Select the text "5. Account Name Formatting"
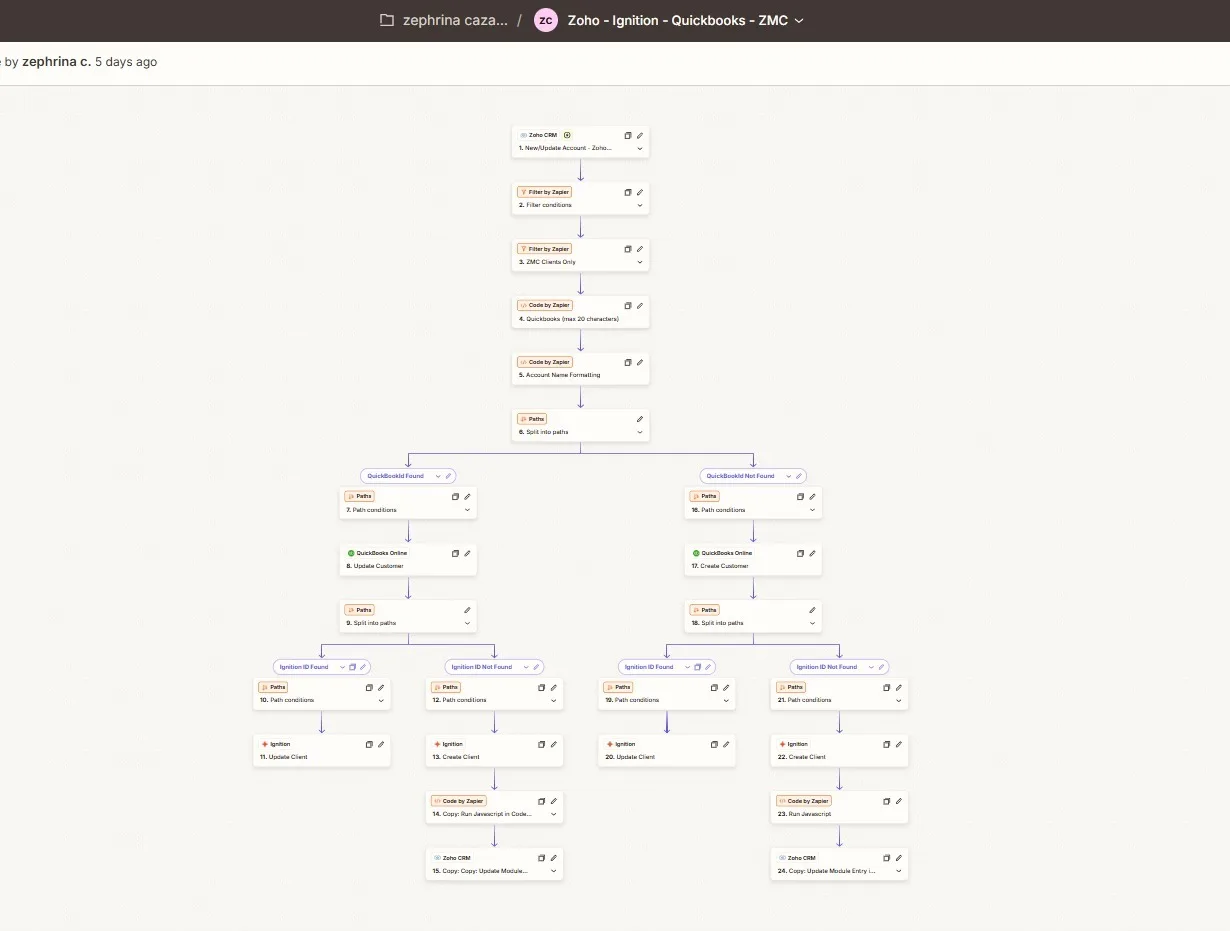The height and width of the screenshot is (931, 1230). (560, 375)
